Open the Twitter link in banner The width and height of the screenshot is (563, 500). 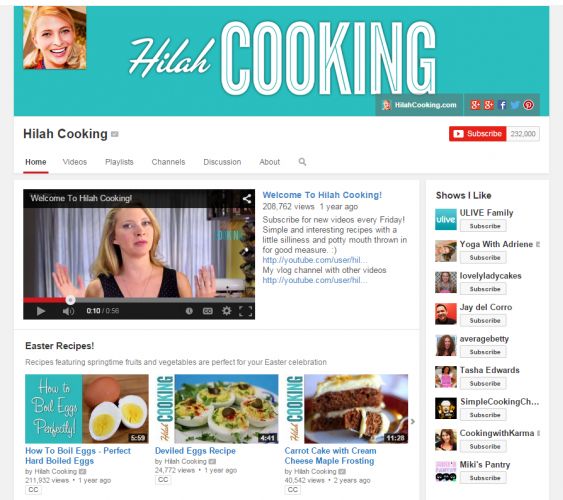515,105
